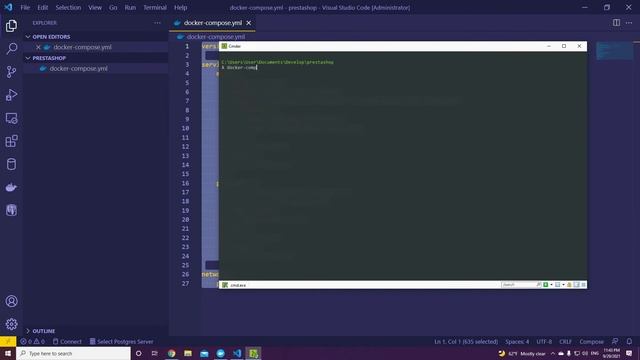The image size is (640, 360).
Task: Open the View menu
Action: [95, 7]
